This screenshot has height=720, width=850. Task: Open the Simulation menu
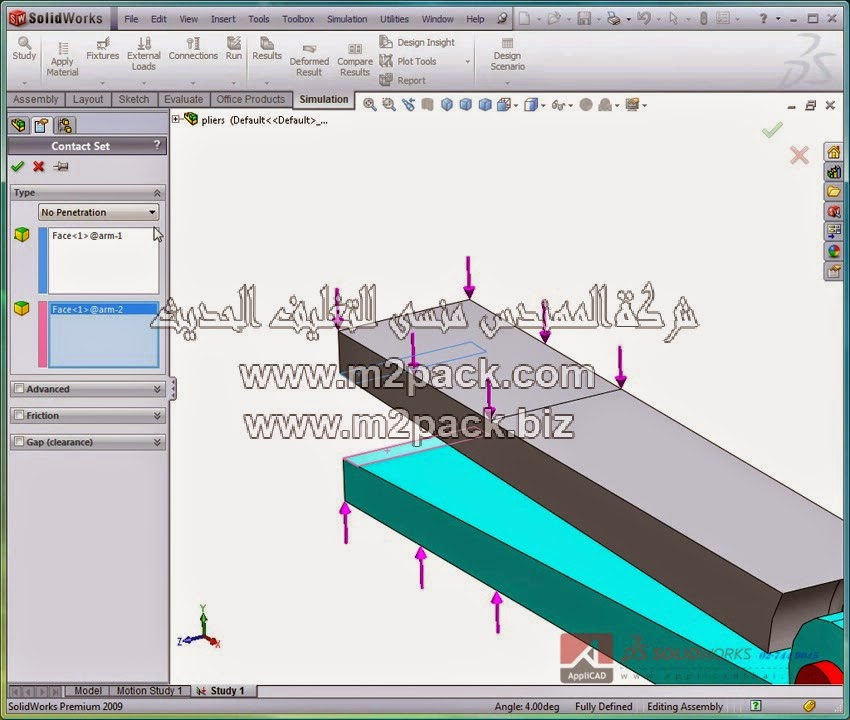(347, 19)
